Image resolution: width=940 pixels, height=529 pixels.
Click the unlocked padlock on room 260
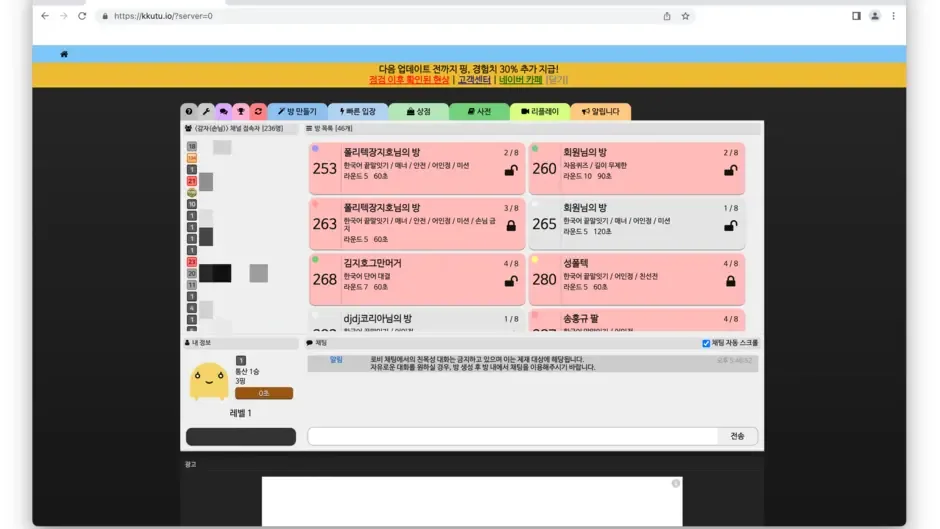point(730,170)
